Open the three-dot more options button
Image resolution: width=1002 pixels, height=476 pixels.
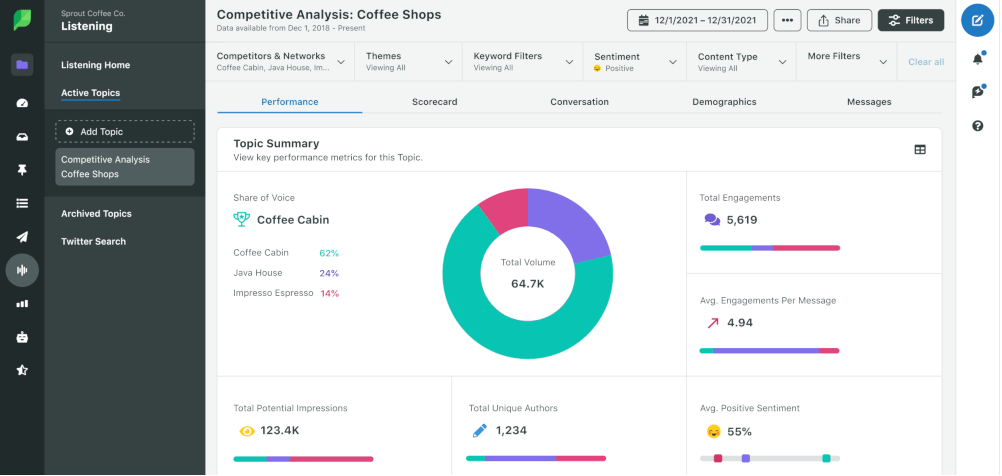tap(787, 20)
